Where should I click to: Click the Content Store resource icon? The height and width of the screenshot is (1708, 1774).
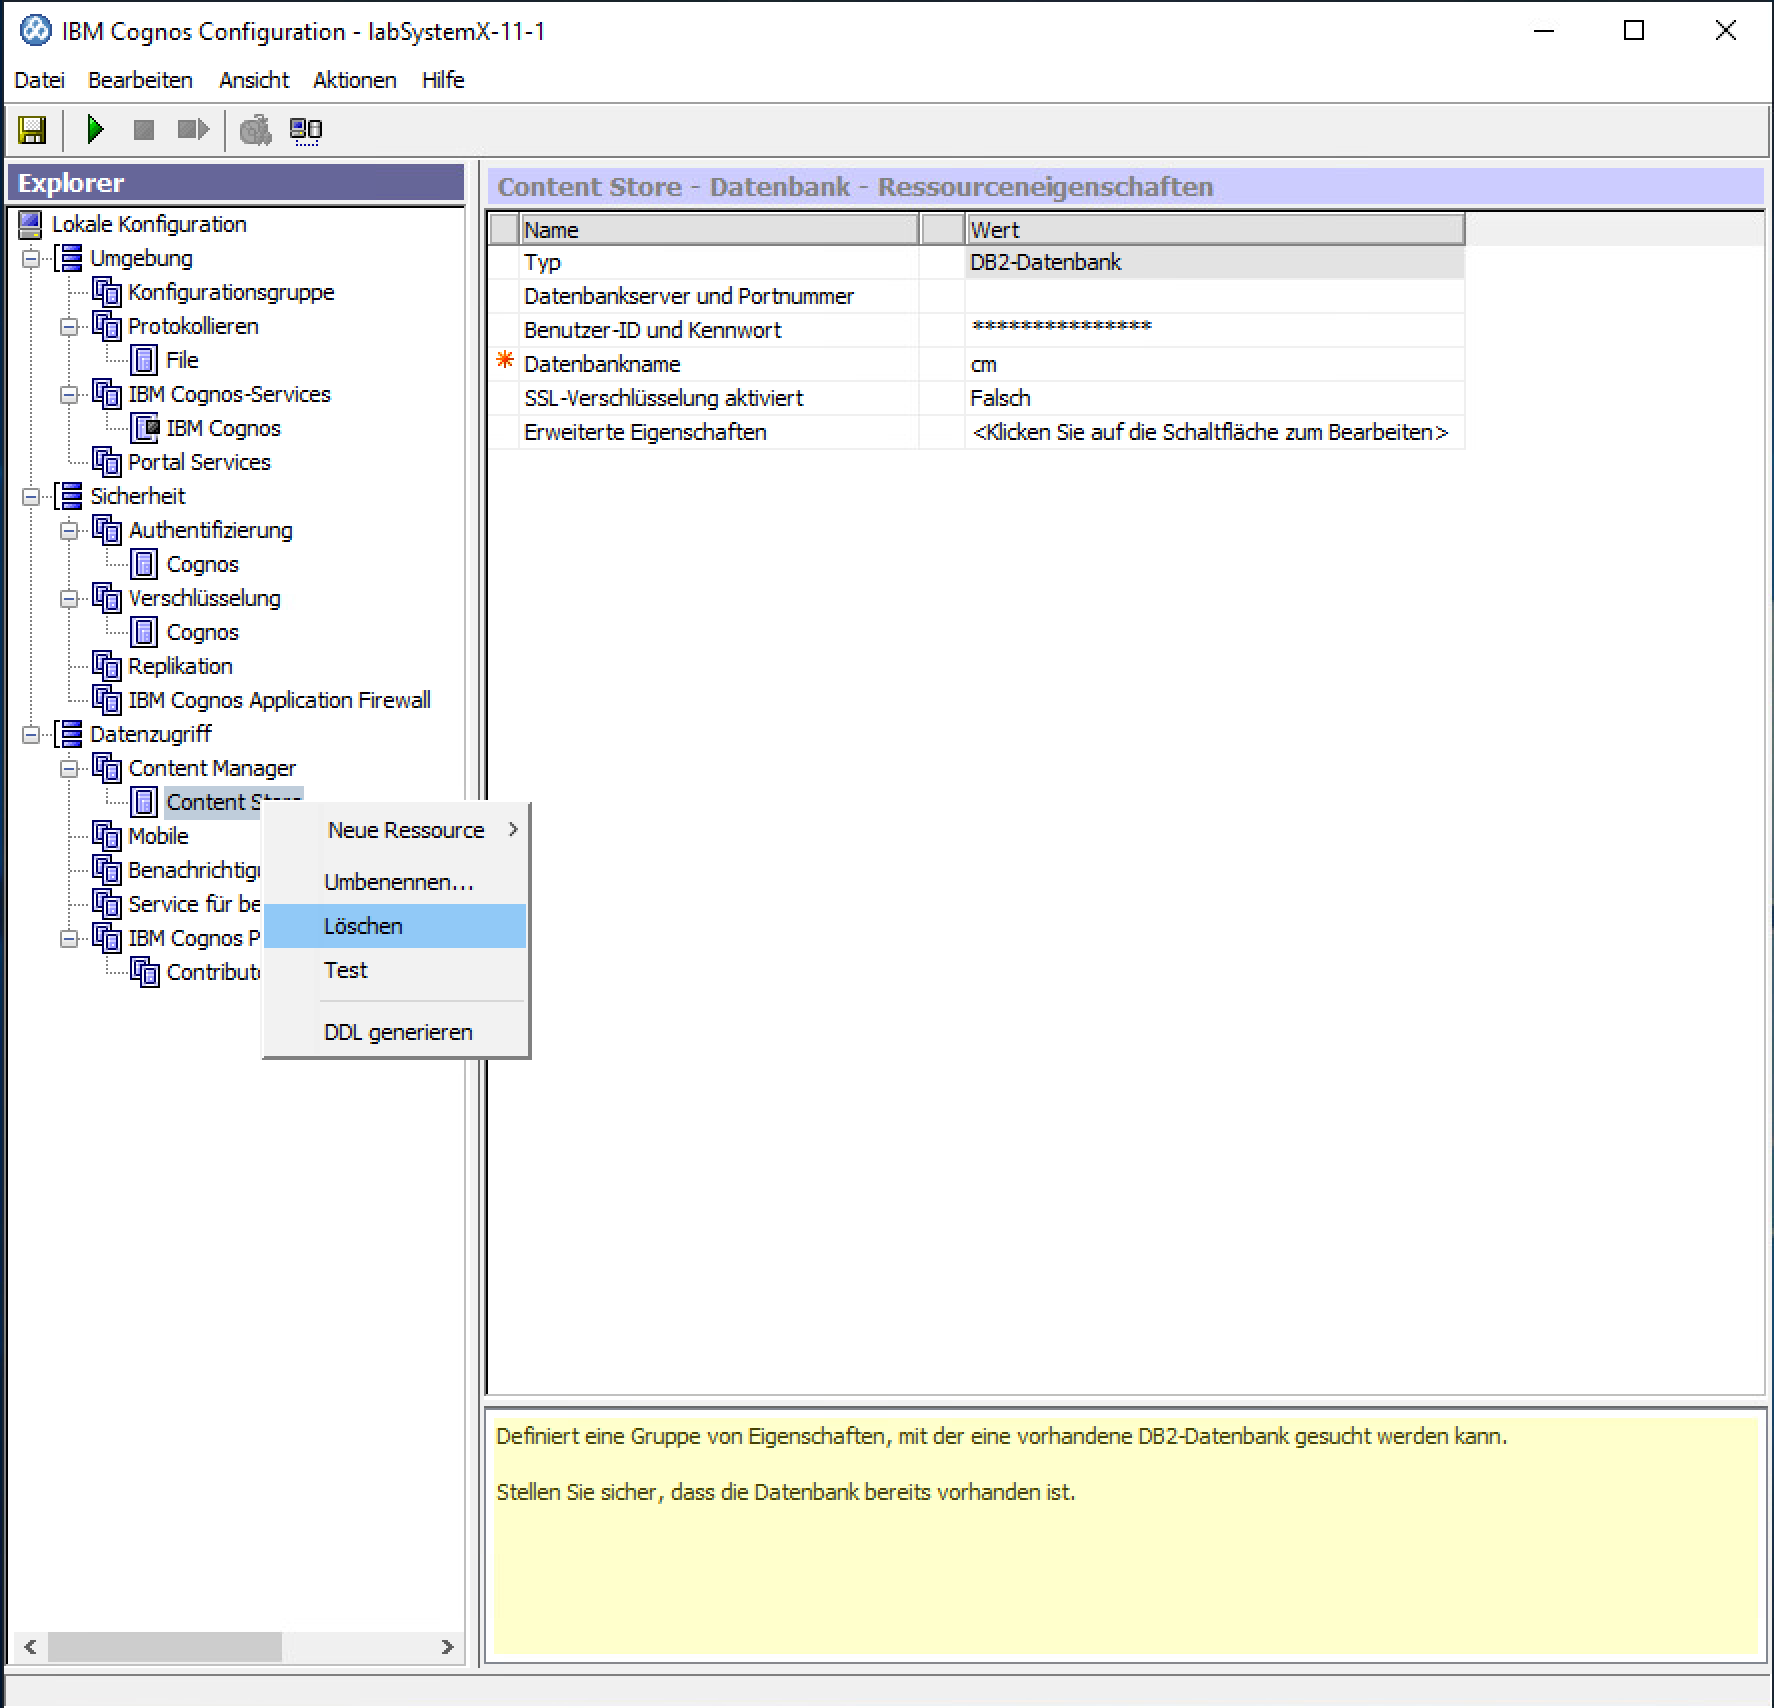click(x=144, y=802)
